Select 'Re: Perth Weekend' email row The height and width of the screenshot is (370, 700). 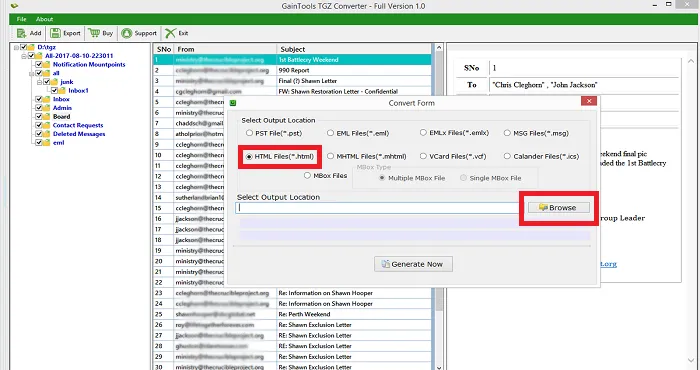pyautogui.click(x=293, y=314)
